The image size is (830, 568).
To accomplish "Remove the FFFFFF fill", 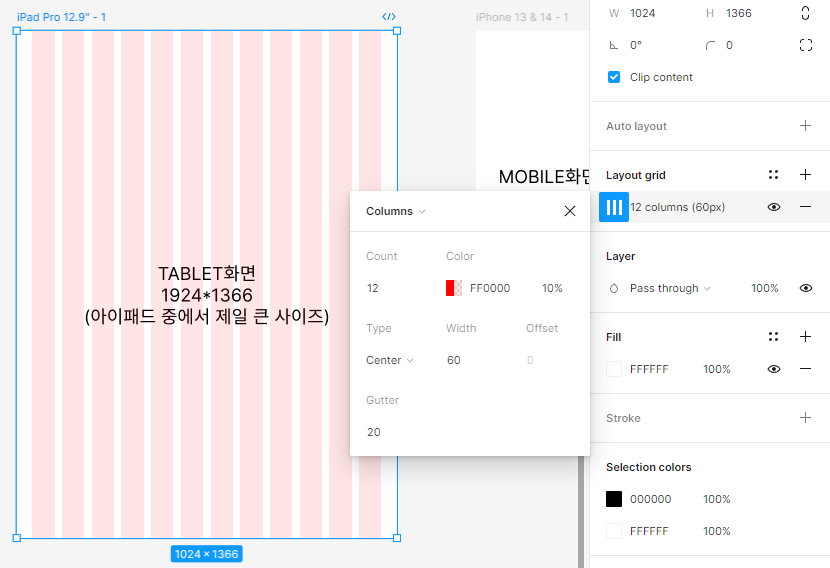I will (x=805, y=369).
